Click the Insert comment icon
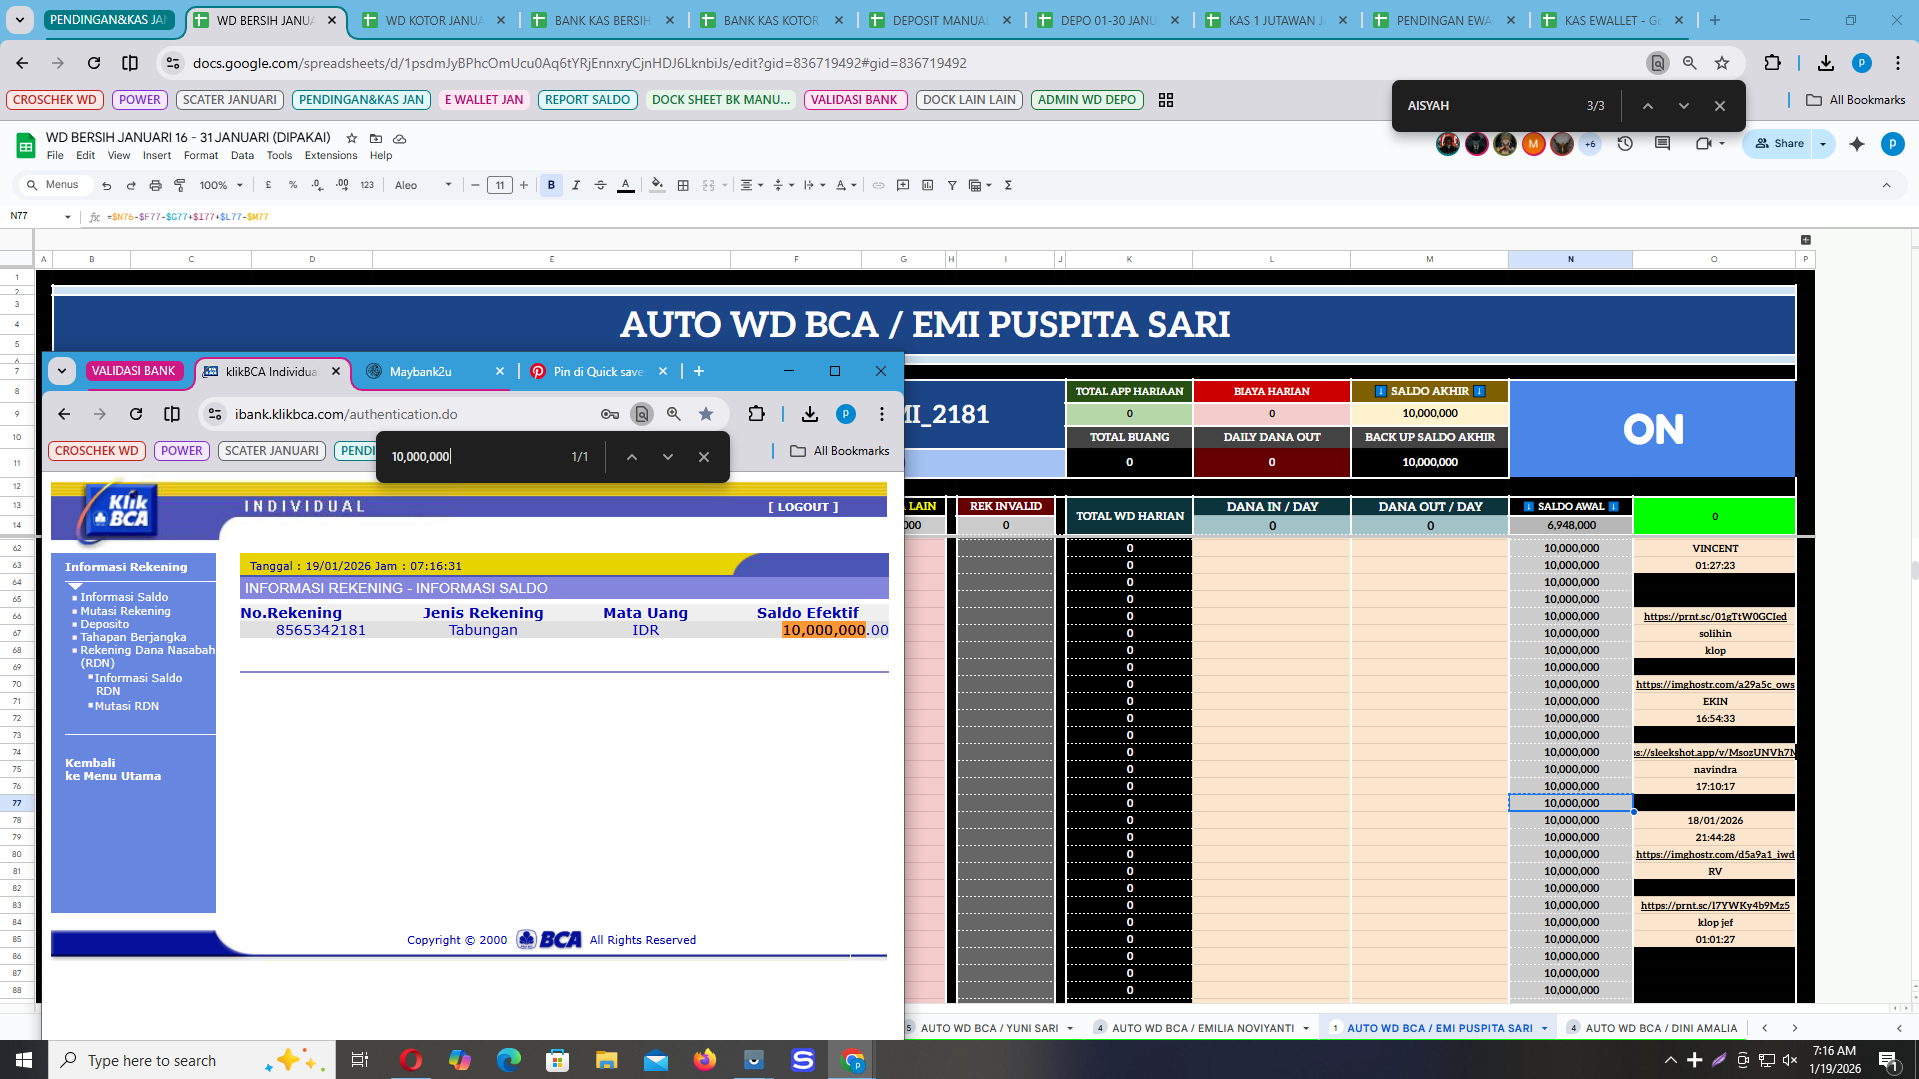The width and height of the screenshot is (1919, 1079). [903, 185]
